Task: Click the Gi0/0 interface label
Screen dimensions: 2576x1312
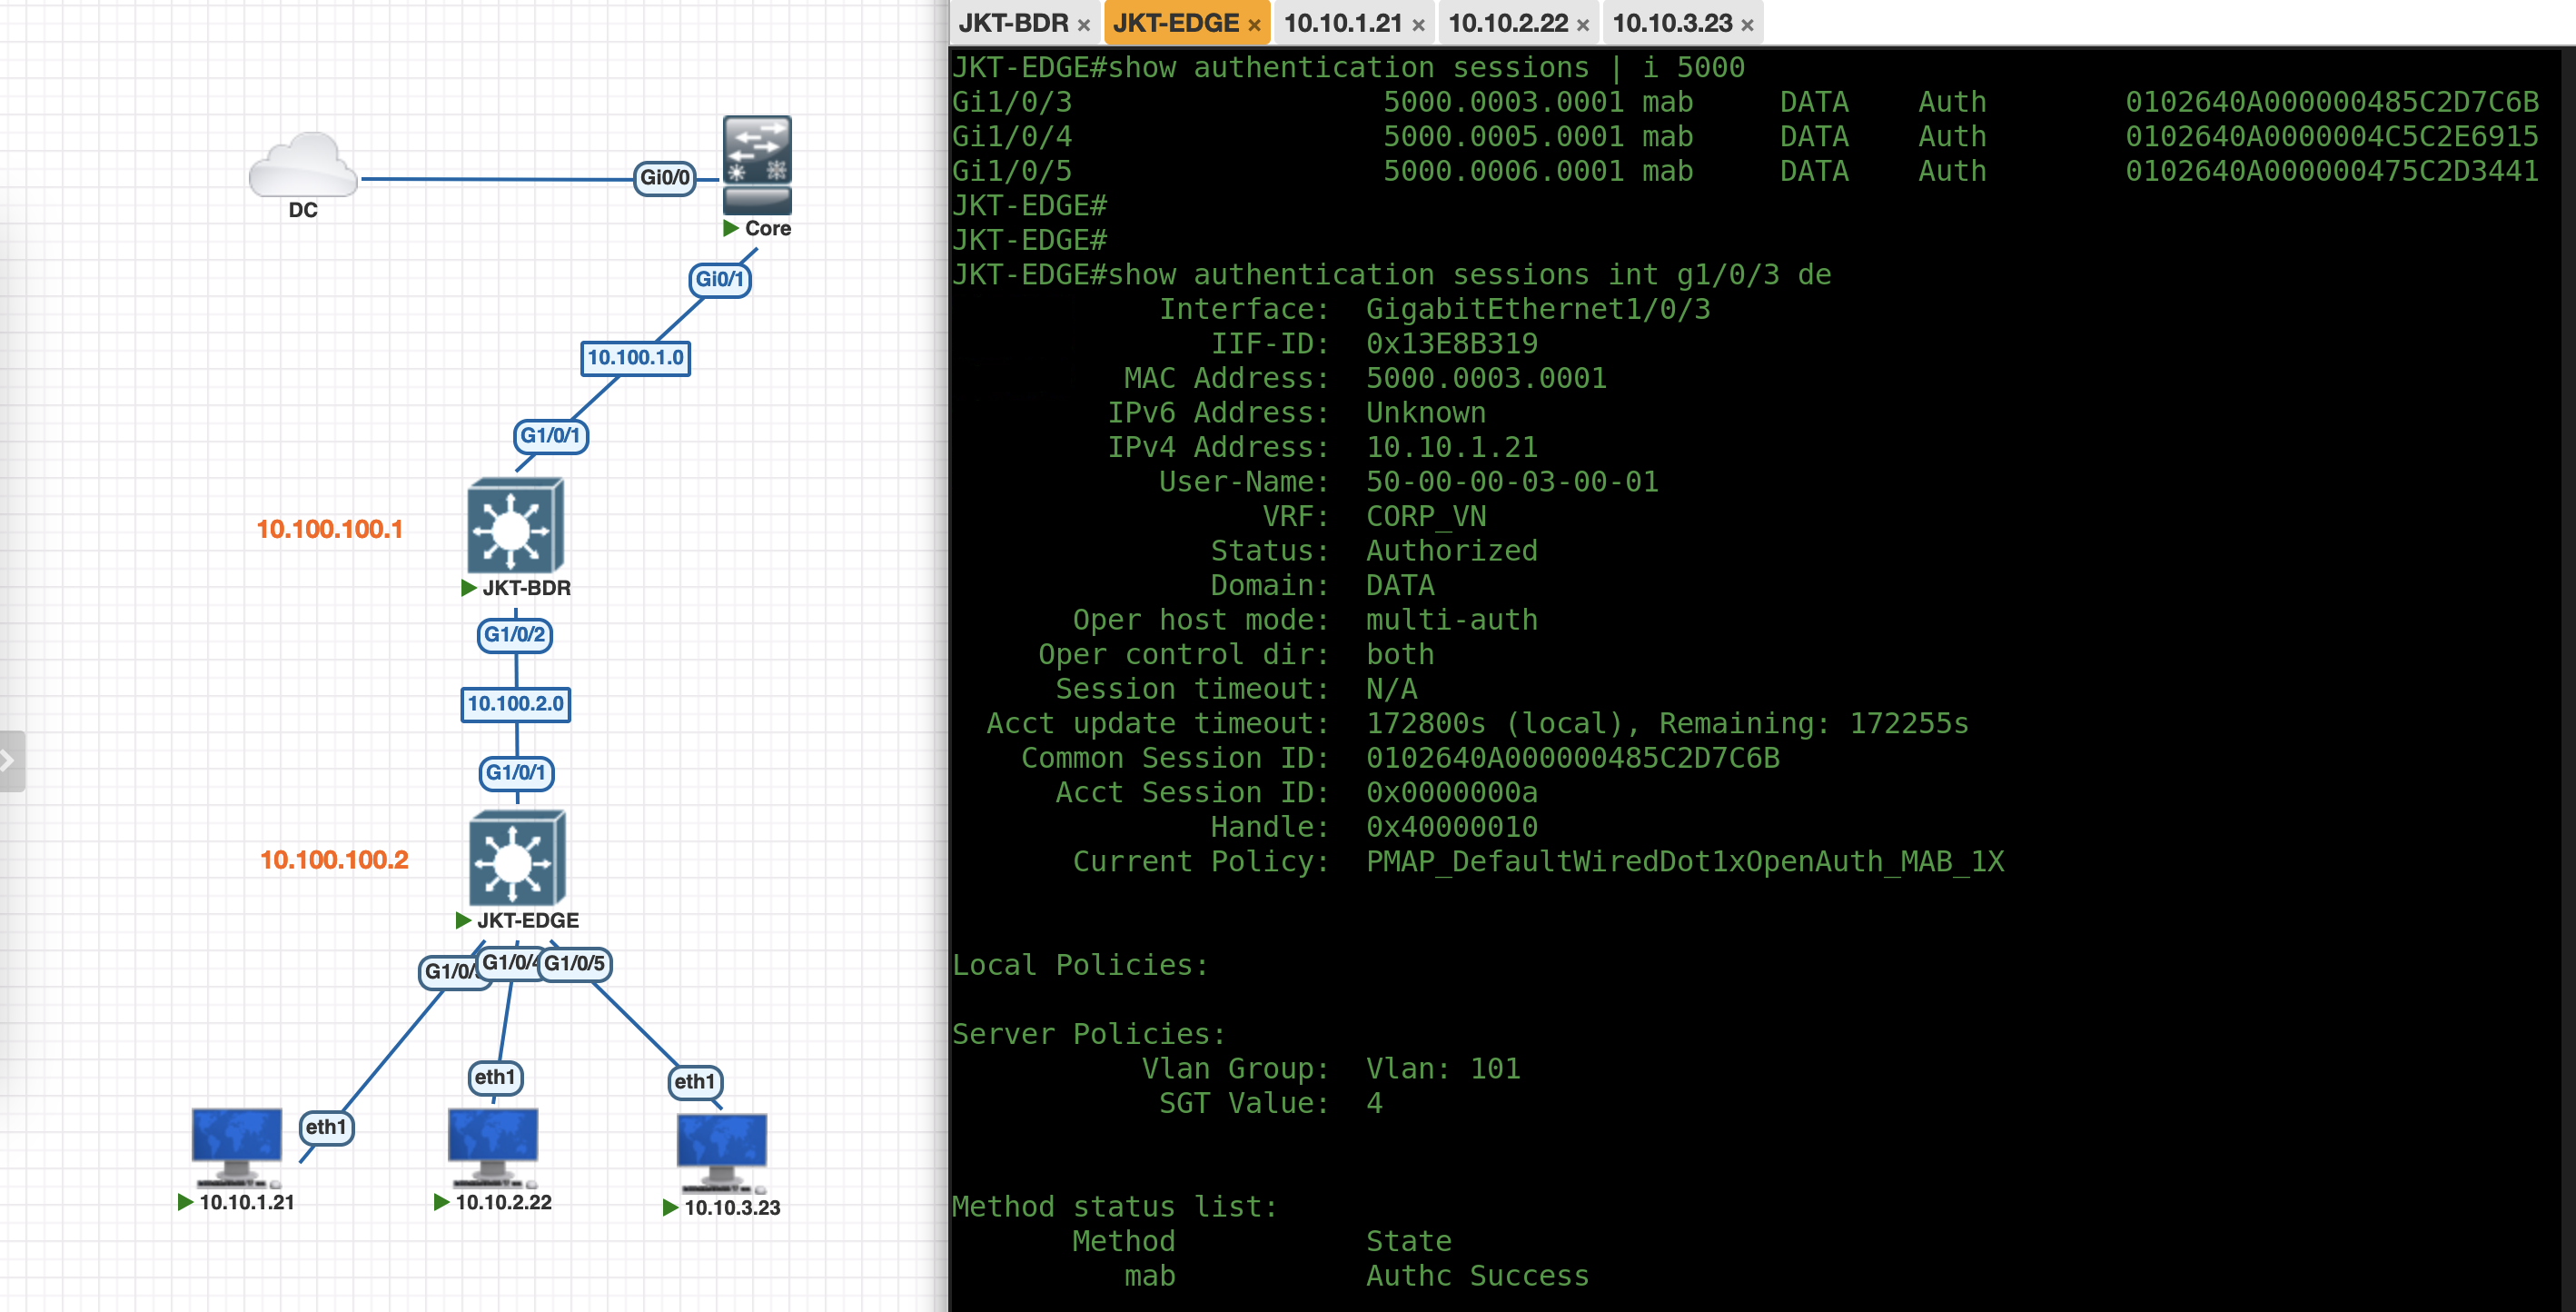Action: click(x=665, y=178)
